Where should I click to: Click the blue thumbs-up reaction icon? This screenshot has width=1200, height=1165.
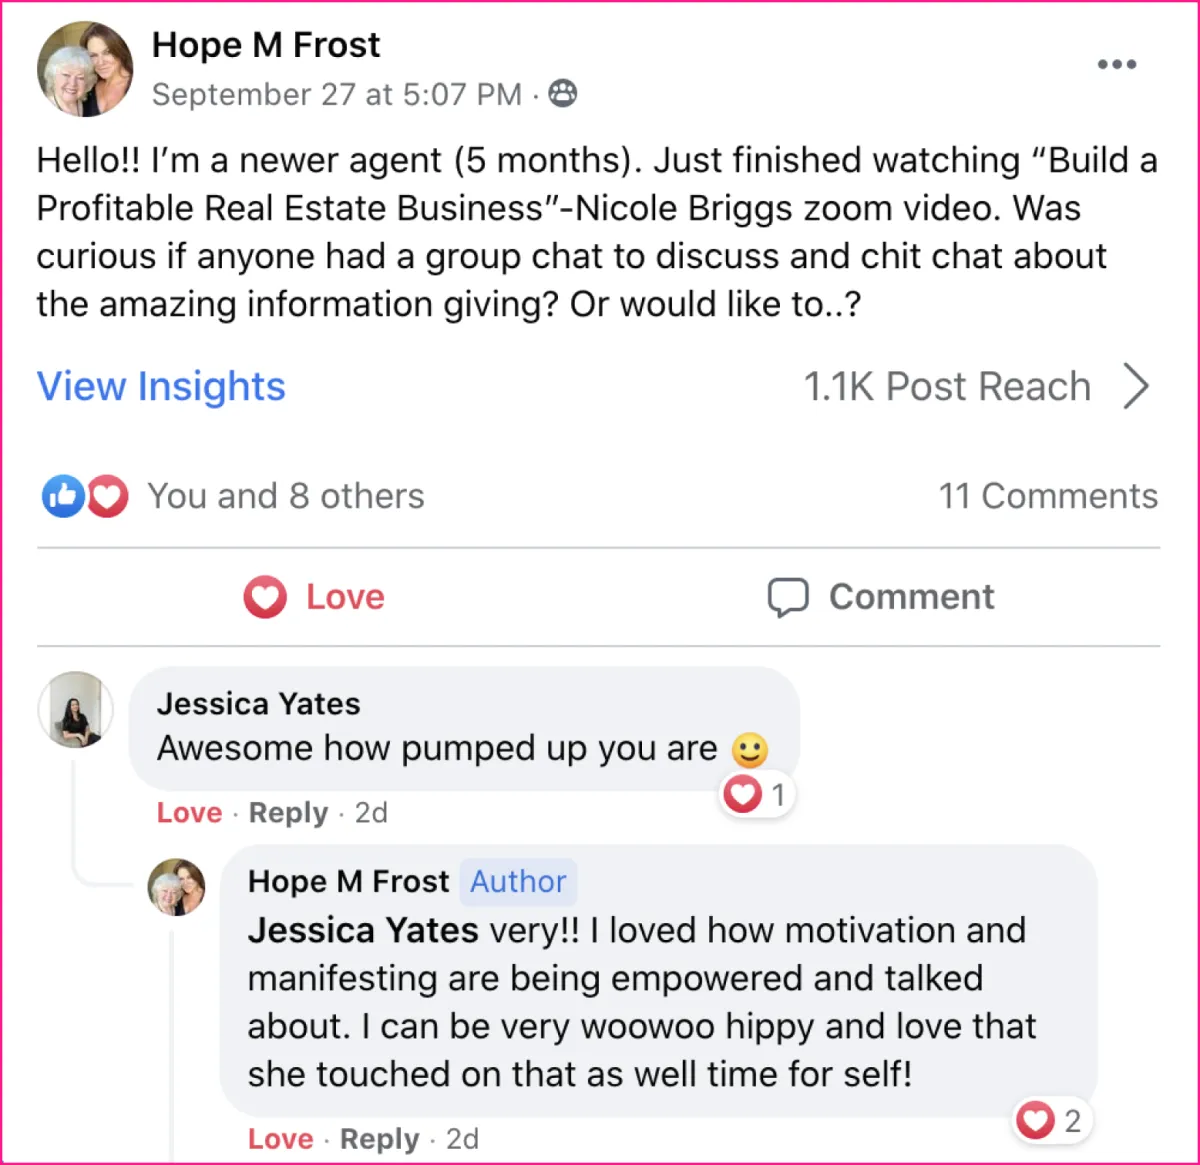pyautogui.click(x=62, y=496)
